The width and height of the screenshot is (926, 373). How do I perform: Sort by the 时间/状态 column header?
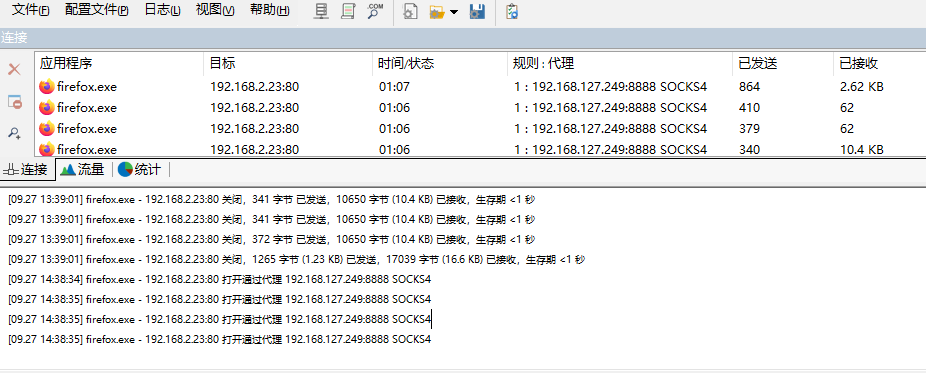point(440,64)
